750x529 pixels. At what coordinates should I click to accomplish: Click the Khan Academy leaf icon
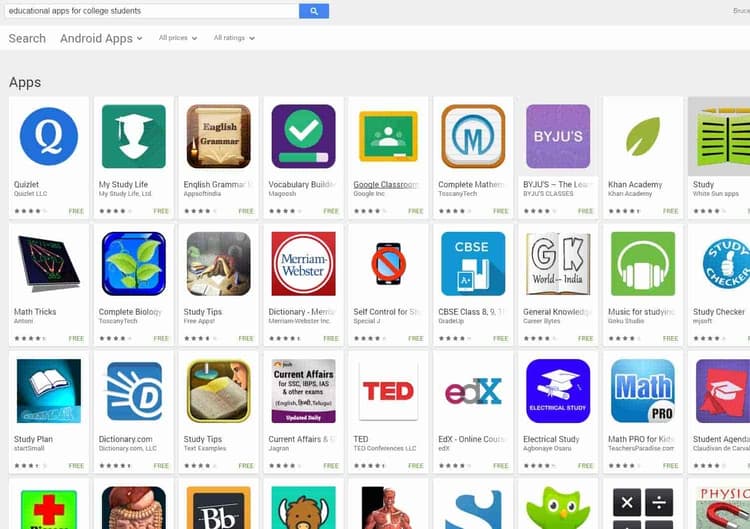(x=643, y=136)
